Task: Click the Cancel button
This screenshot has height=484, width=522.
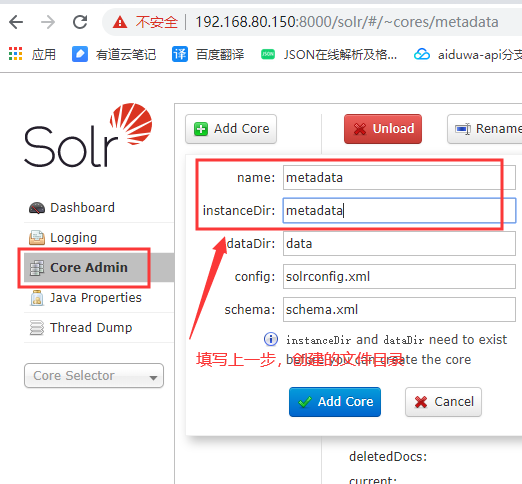Action: click(443, 402)
